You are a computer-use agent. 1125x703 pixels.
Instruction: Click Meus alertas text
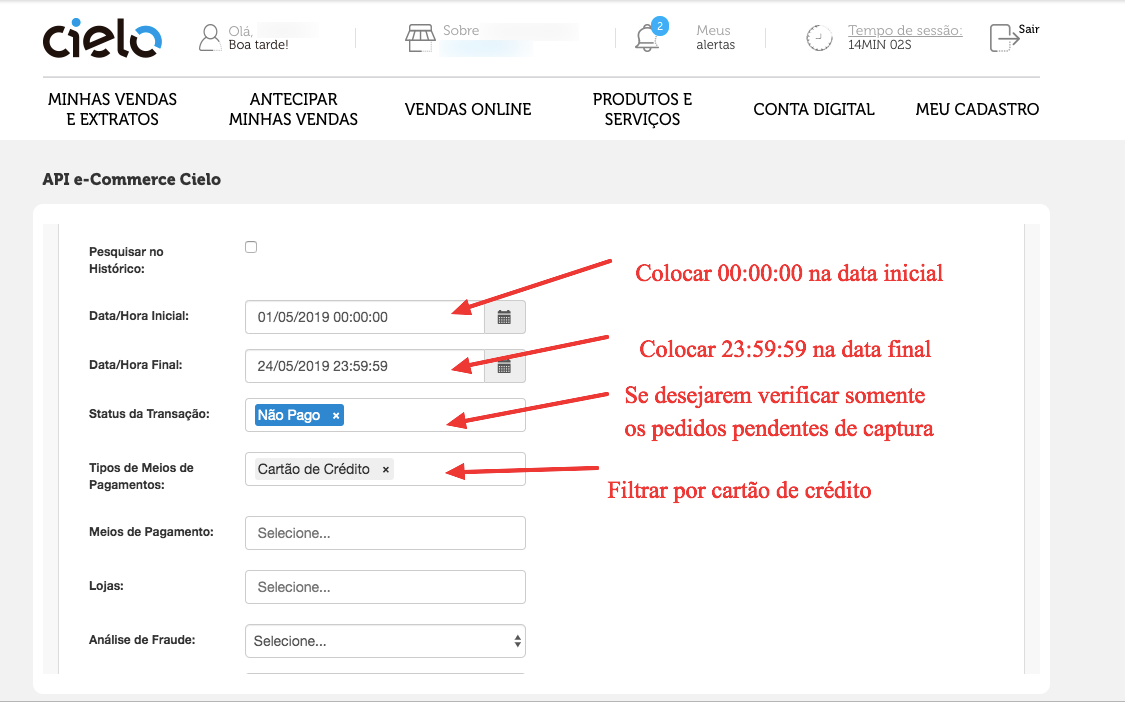point(715,37)
